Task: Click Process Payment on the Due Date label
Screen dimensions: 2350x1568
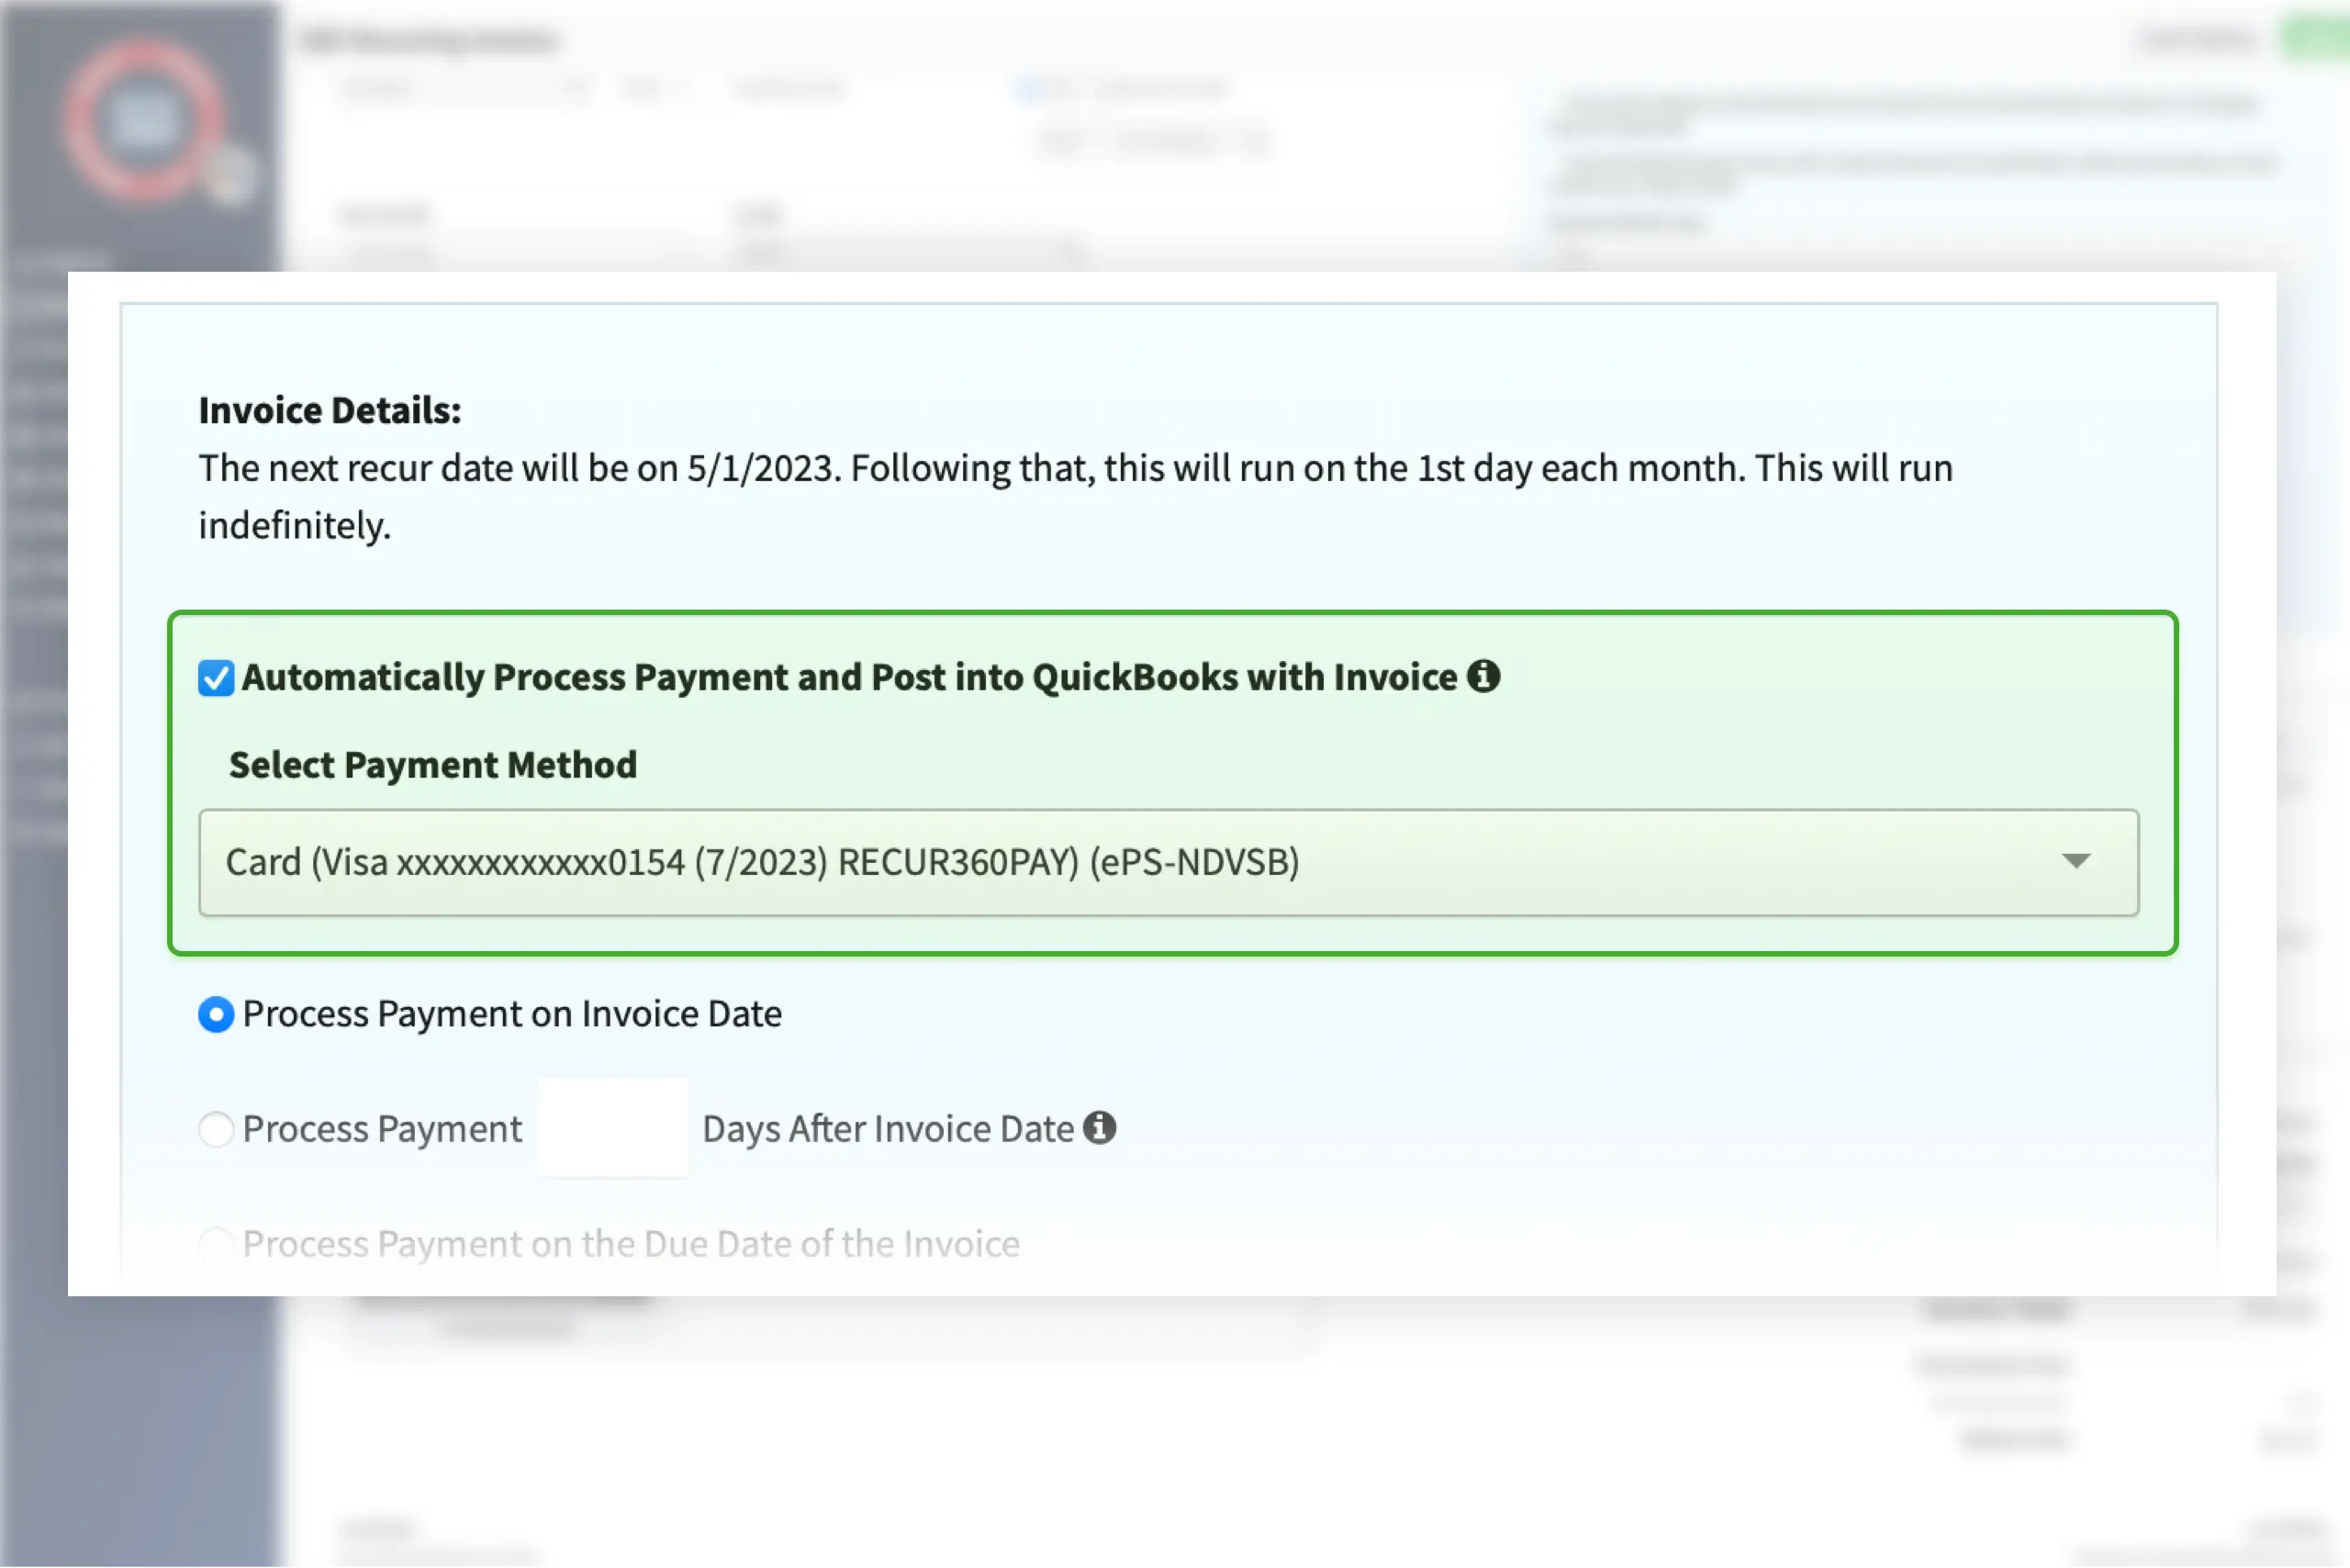Action: 631,1245
